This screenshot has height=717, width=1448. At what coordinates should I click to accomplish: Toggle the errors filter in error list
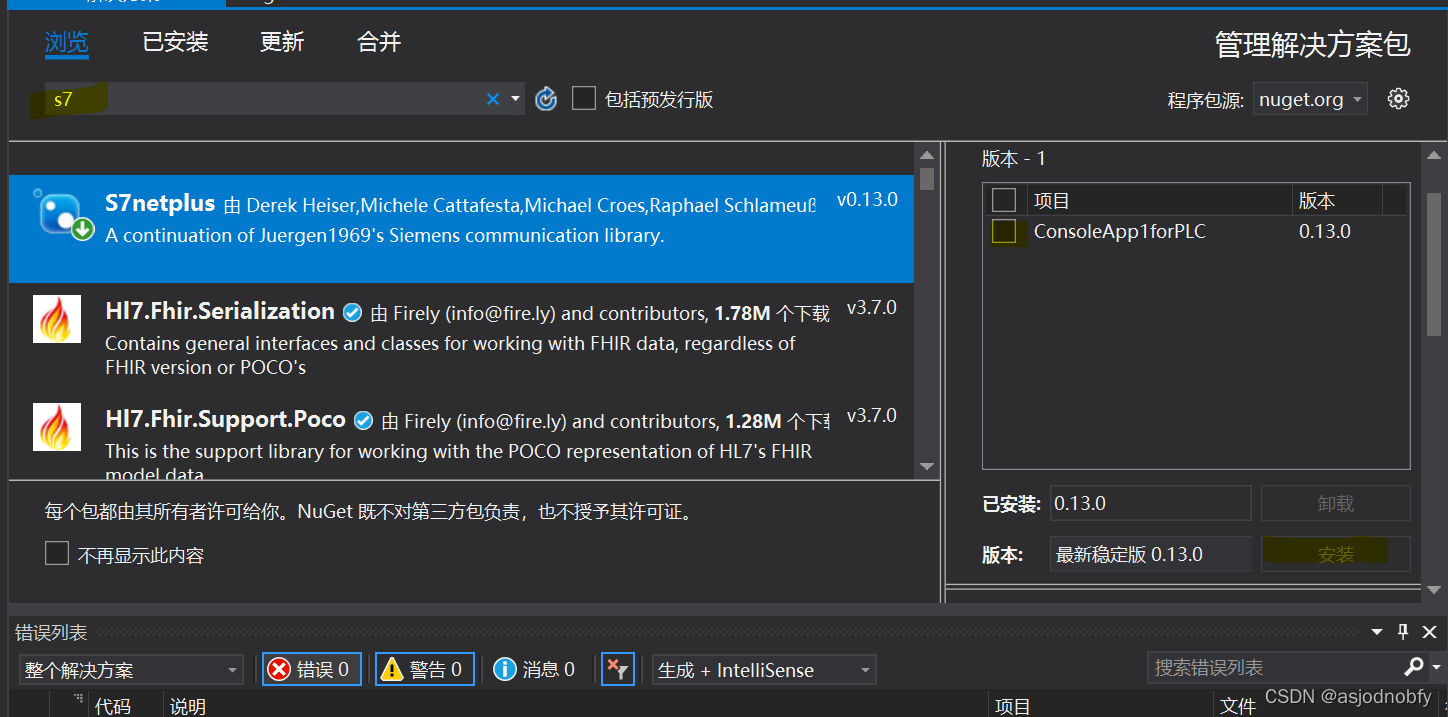pyautogui.click(x=312, y=669)
